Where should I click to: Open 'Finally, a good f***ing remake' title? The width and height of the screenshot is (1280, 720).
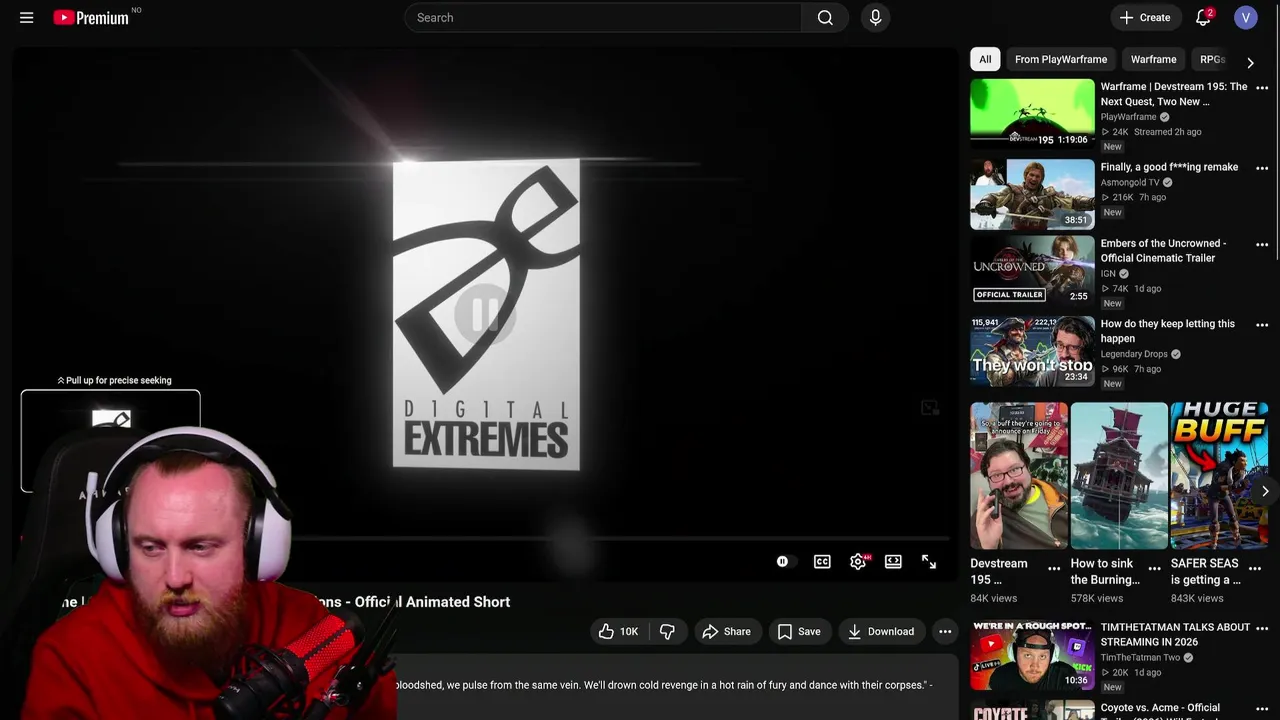(x=1169, y=167)
